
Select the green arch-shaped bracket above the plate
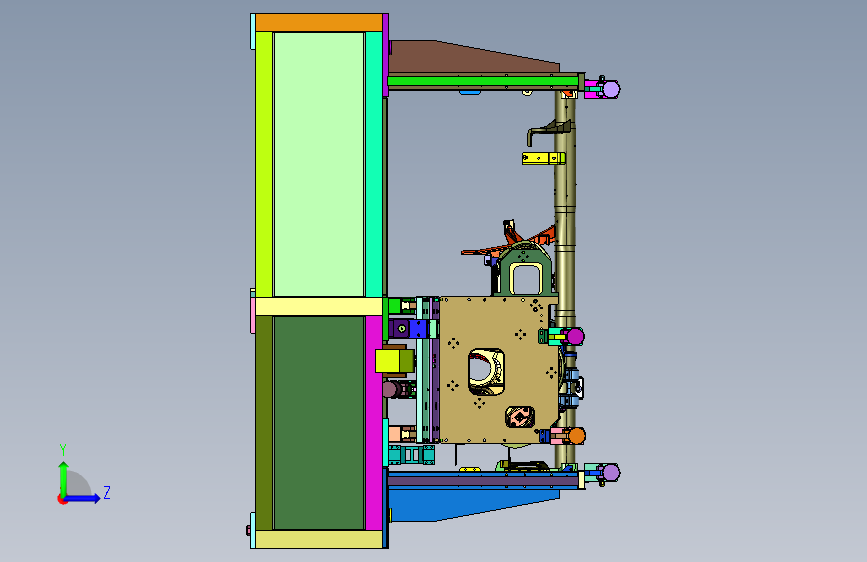525,271
